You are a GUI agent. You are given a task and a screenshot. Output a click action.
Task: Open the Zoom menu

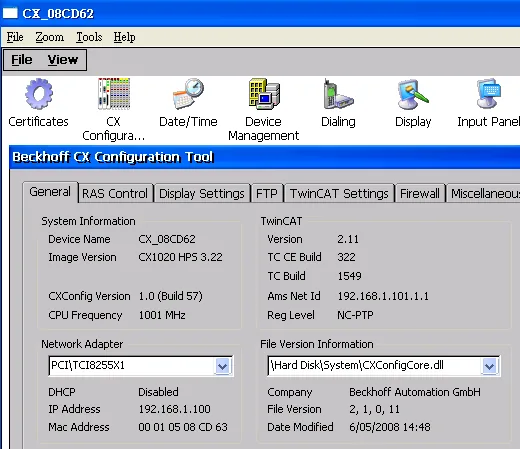click(50, 37)
